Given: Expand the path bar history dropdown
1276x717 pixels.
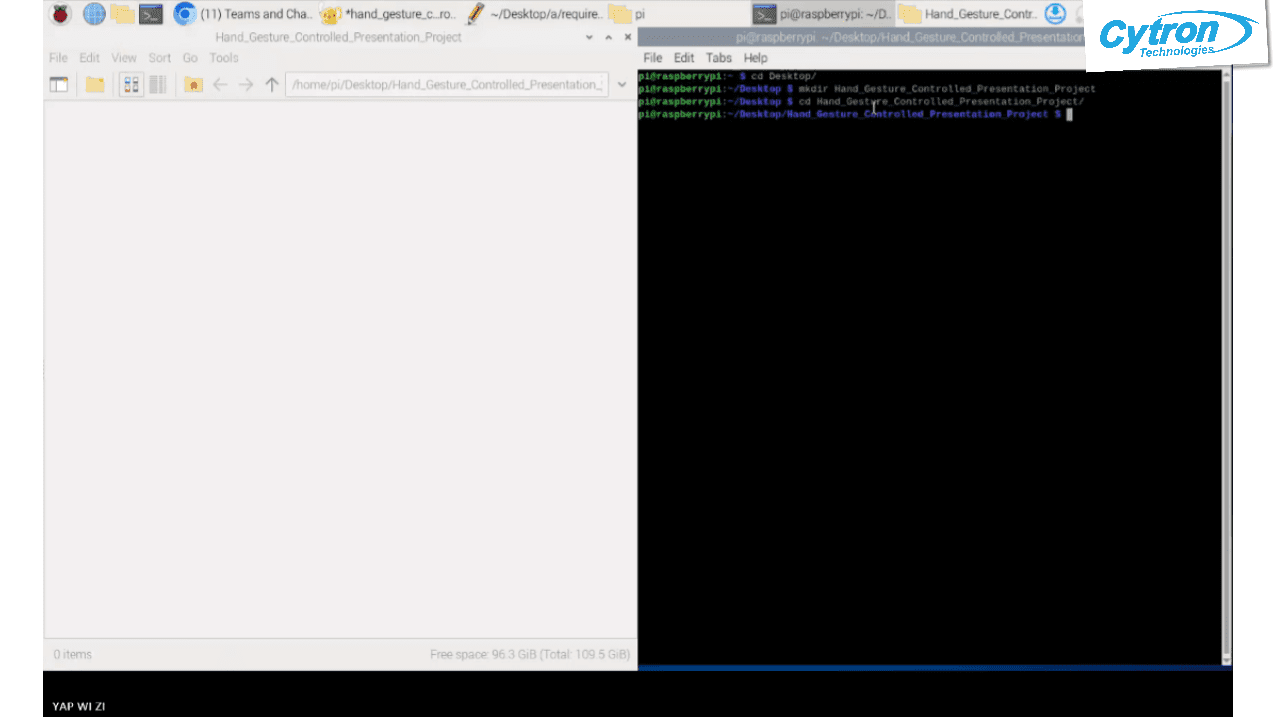Looking at the screenshot, I should click(622, 85).
